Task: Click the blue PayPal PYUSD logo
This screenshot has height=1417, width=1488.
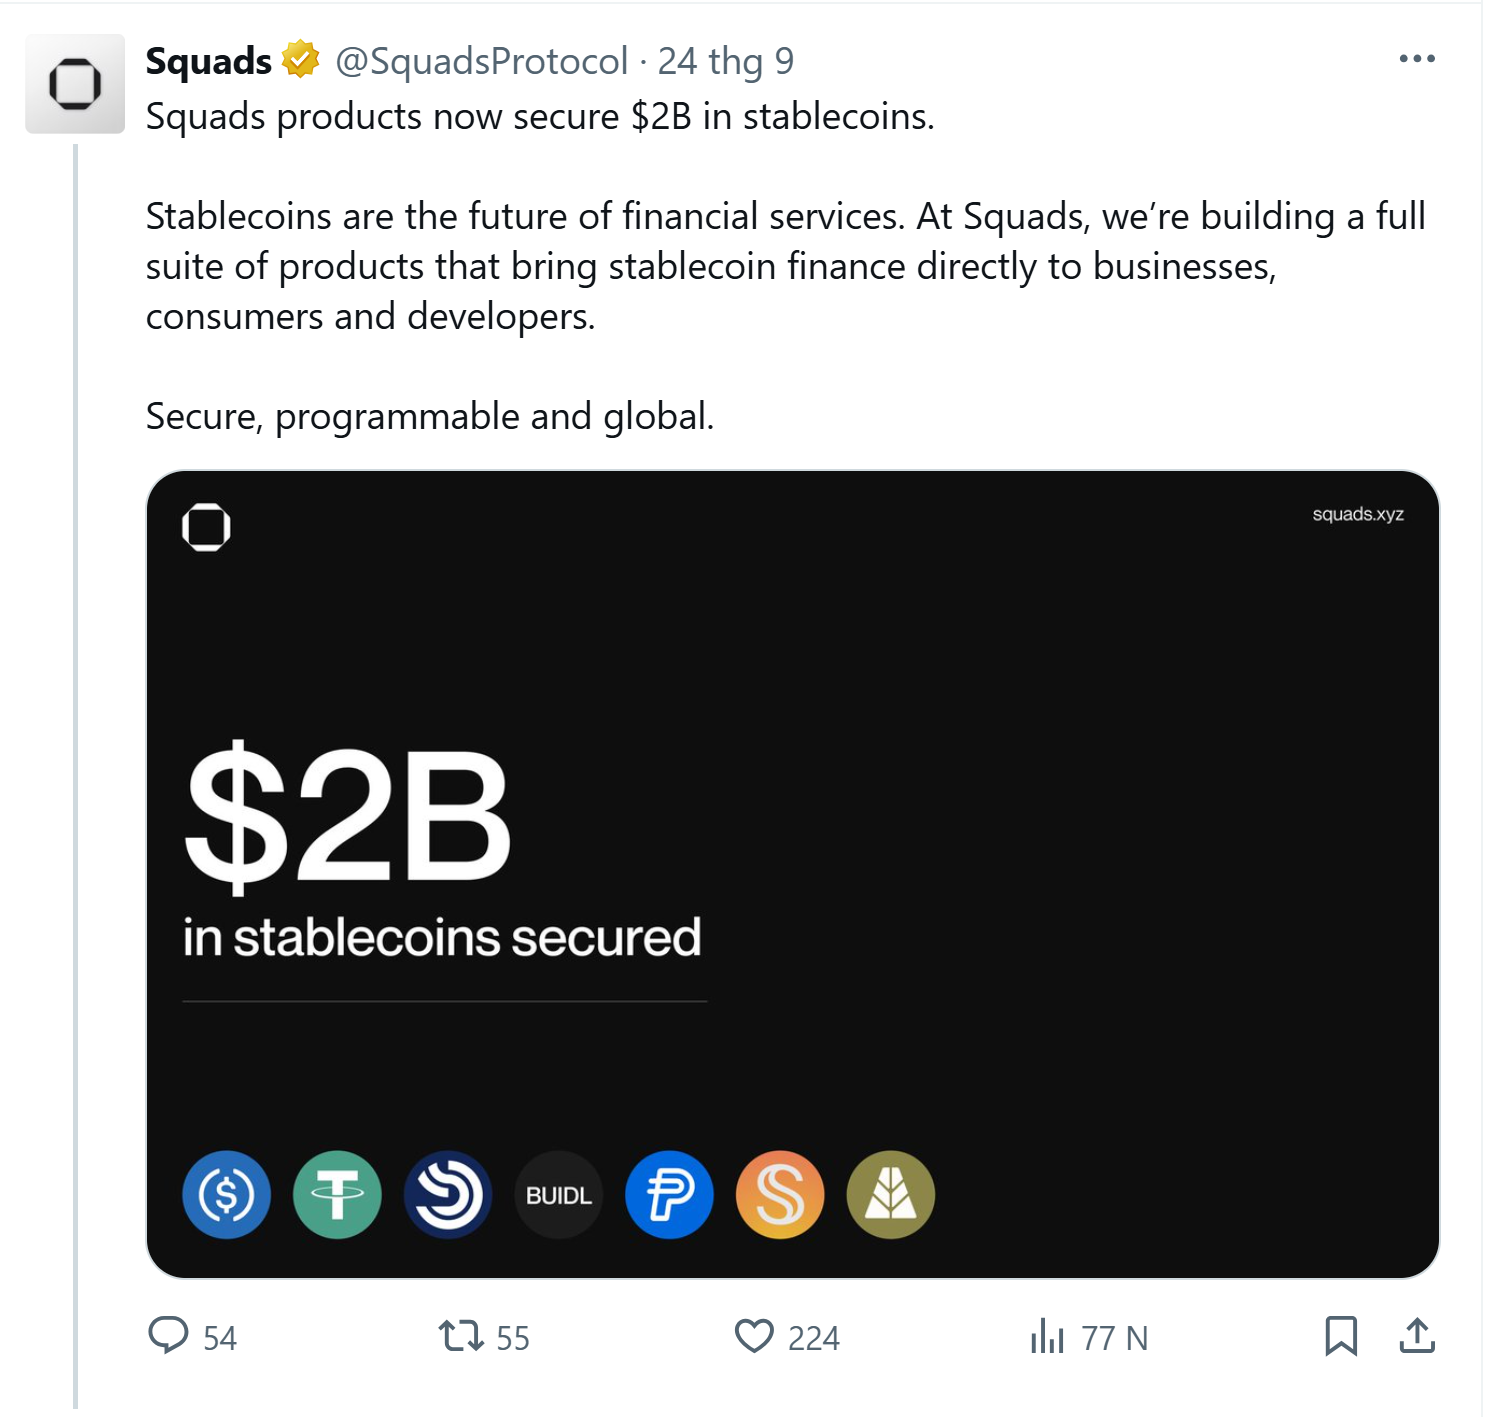Action: (669, 1194)
